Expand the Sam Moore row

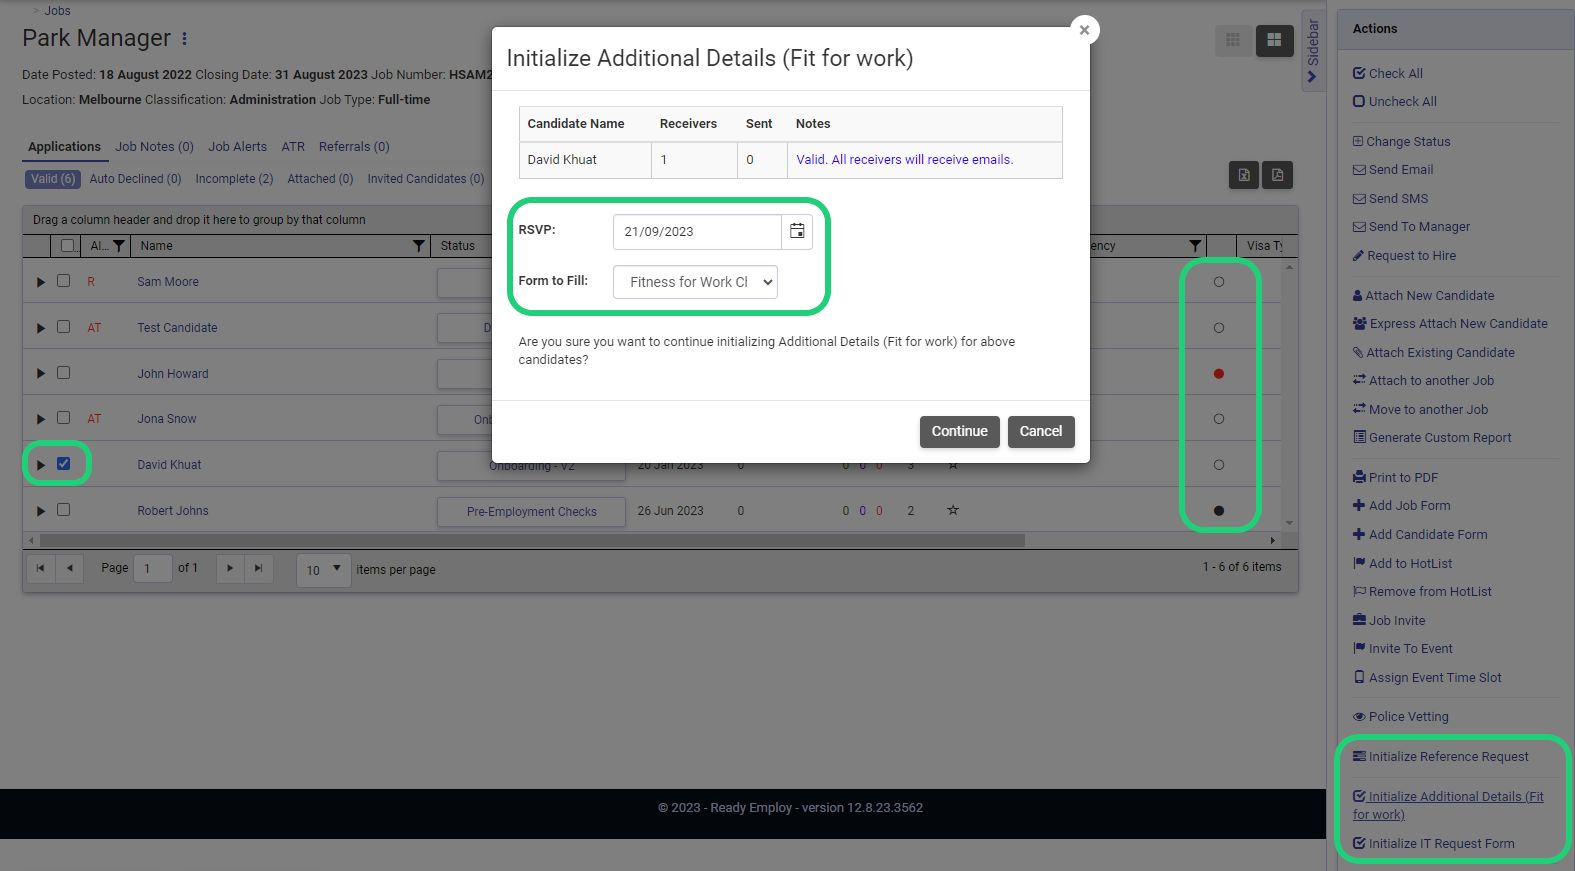(x=41, y=282)
